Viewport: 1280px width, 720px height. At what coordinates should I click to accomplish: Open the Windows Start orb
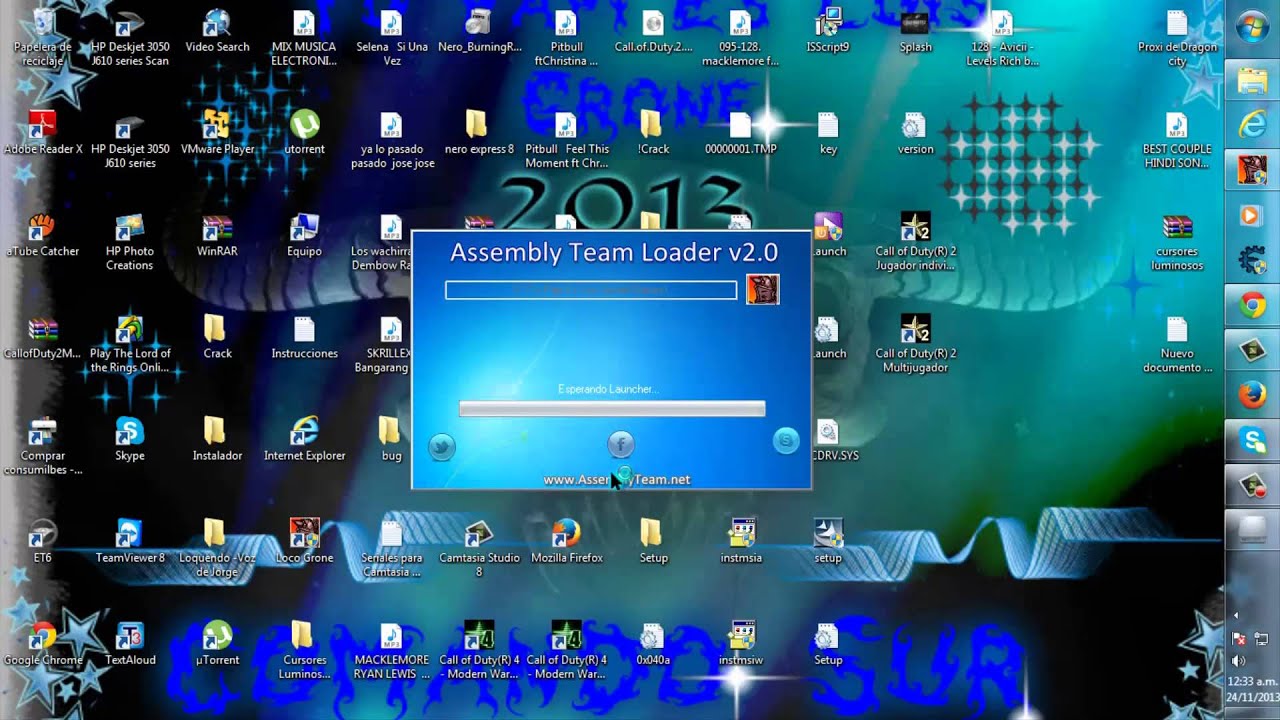[x=1253, y=27]
